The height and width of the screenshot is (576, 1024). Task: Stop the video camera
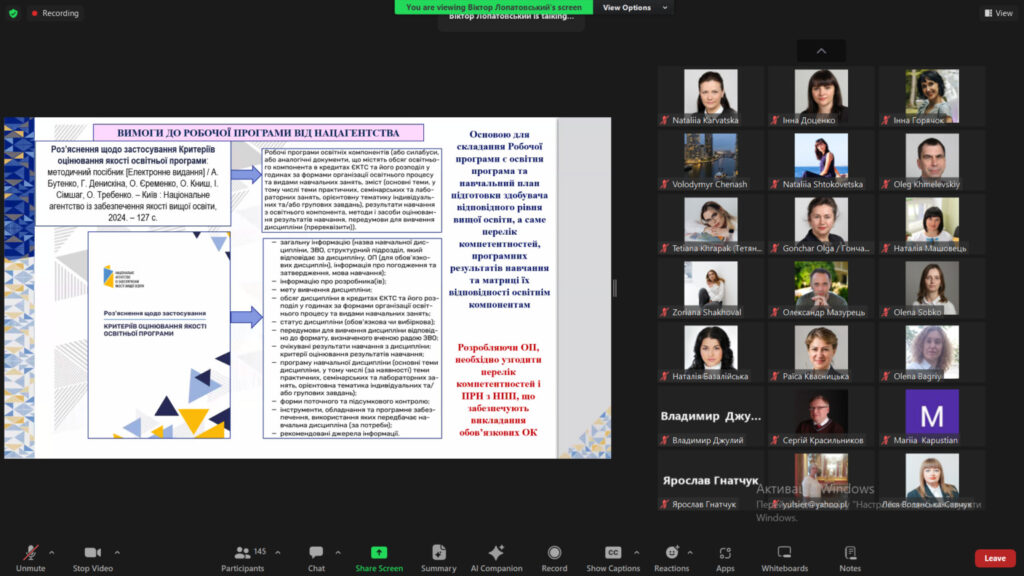(93, 557)
